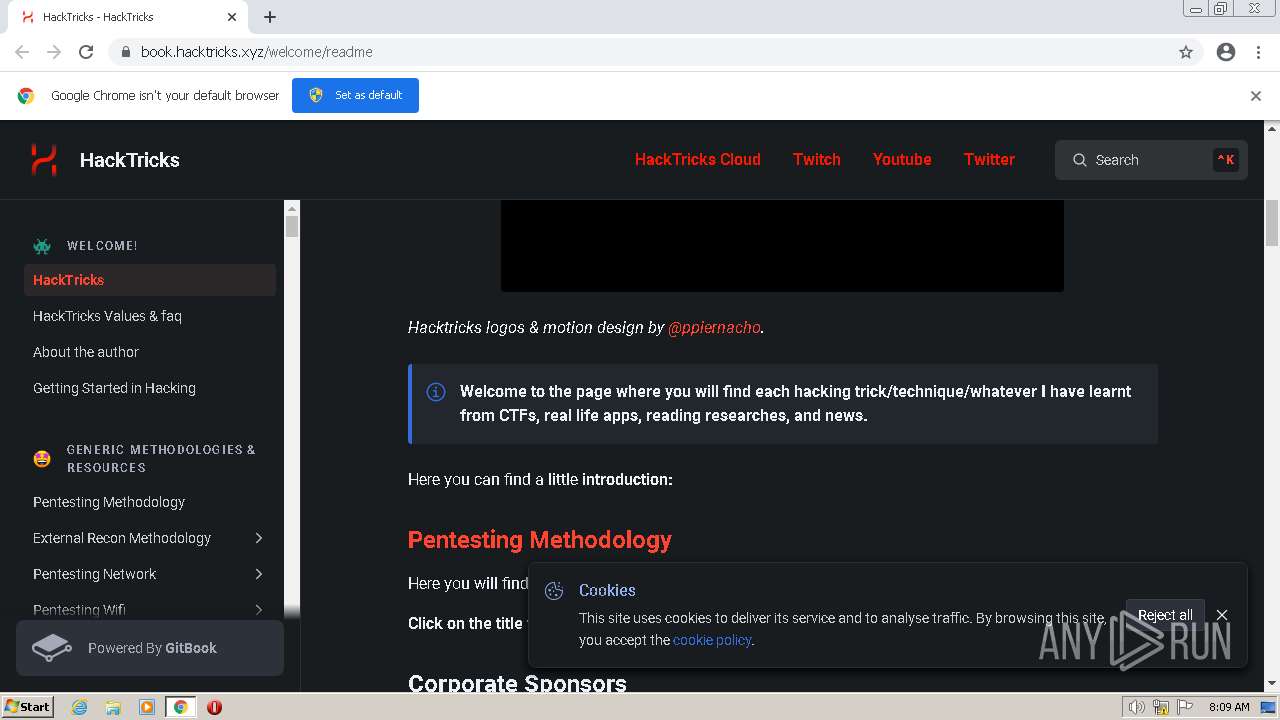
Task: Click the sidebar scroll up arrow
Action: (292, 207)
